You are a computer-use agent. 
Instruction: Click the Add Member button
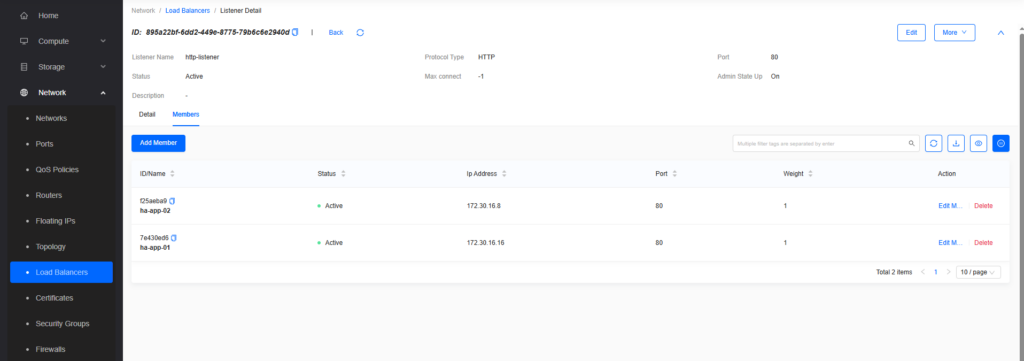[158, 143]
